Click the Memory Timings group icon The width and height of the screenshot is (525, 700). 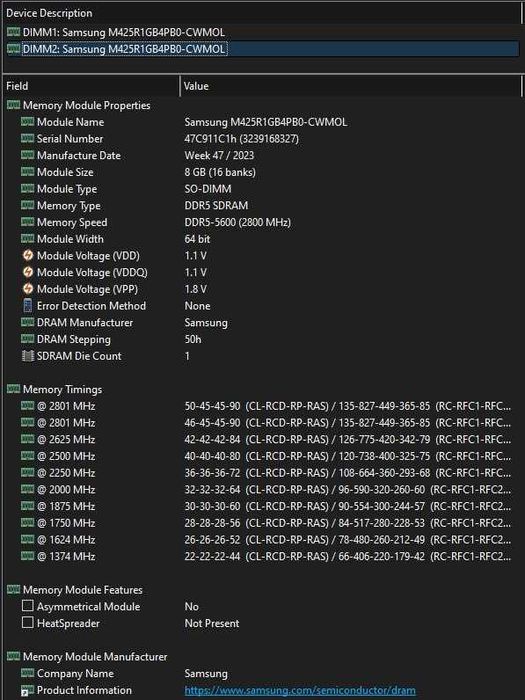click(x=13, y=389)
